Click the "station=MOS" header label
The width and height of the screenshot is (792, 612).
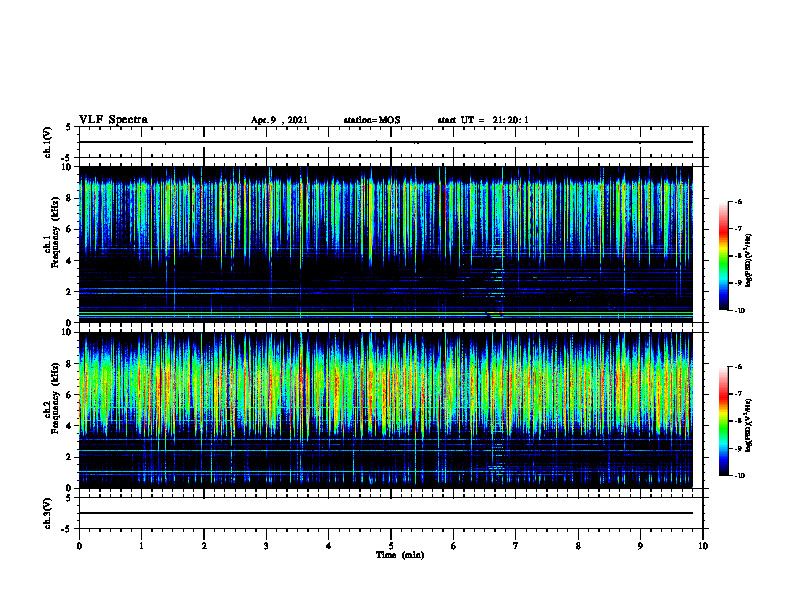click(372, 120)
